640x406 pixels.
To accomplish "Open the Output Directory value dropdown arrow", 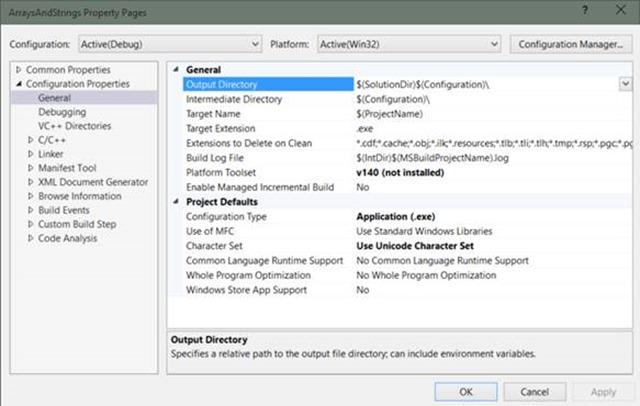I will pyautogui.click(x=625, y=85).
